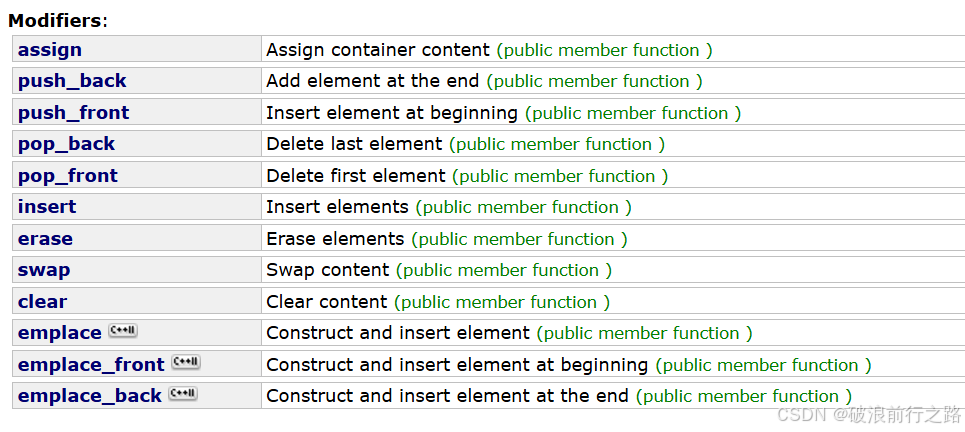Open the clear function link
Viewport: 965px width, 432px height.
point(42,302)
